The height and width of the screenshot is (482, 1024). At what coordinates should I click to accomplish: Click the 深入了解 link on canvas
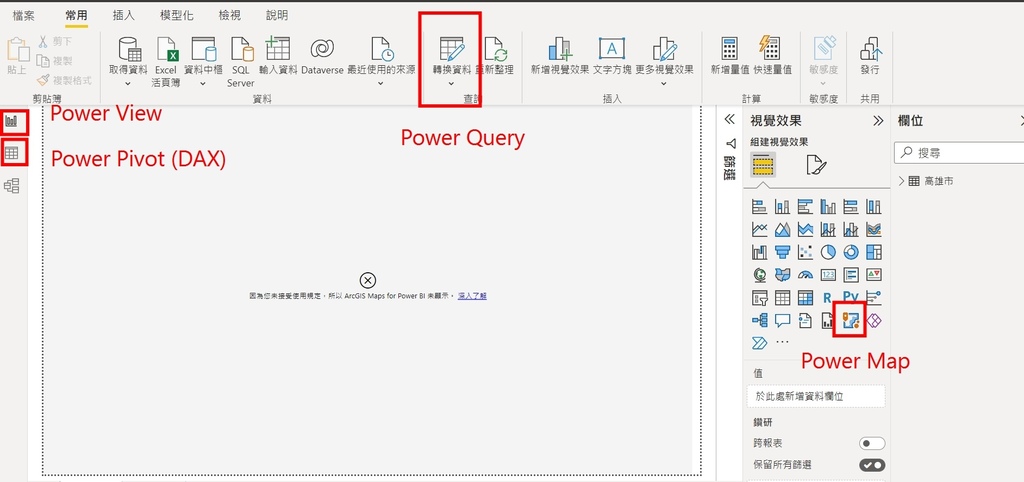click(472, 296)
